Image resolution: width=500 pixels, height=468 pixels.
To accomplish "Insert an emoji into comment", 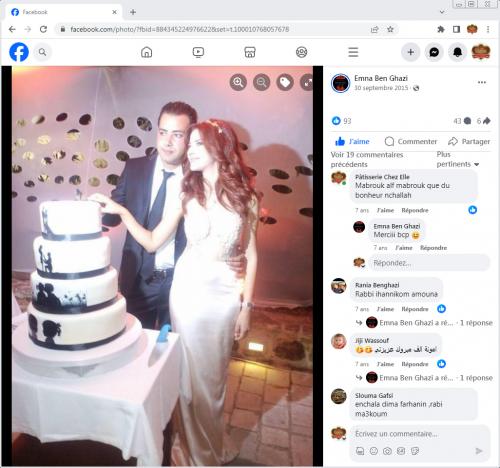I will (374, 451).
